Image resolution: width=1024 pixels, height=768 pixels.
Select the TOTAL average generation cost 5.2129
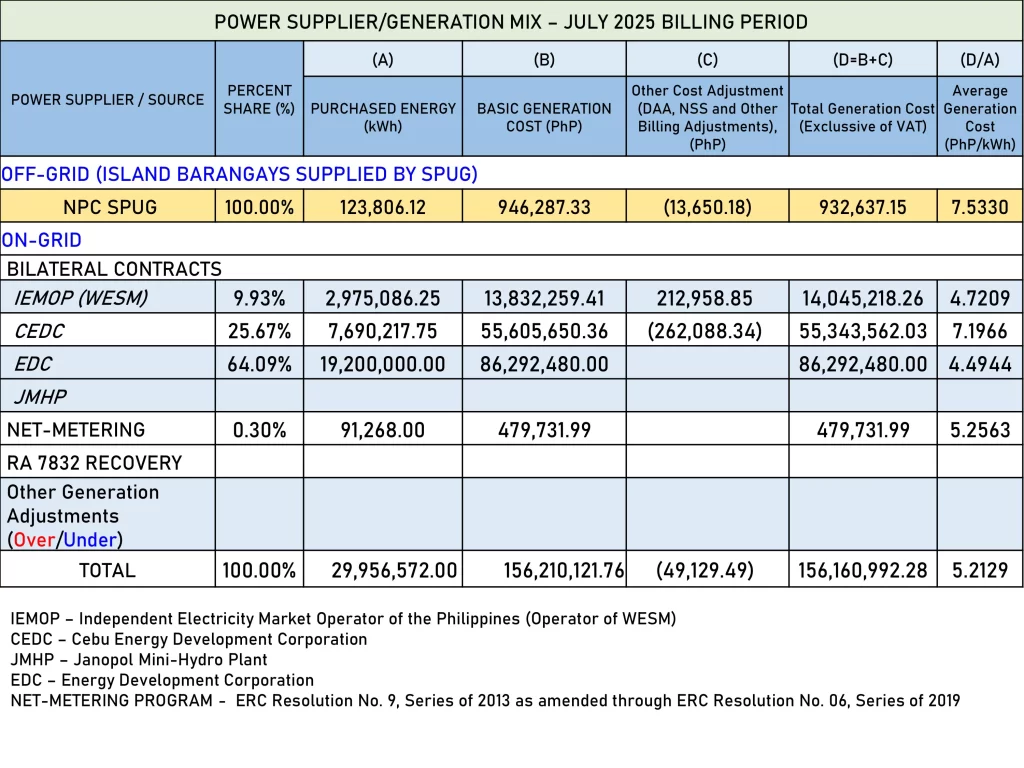[x=980, y=571]
